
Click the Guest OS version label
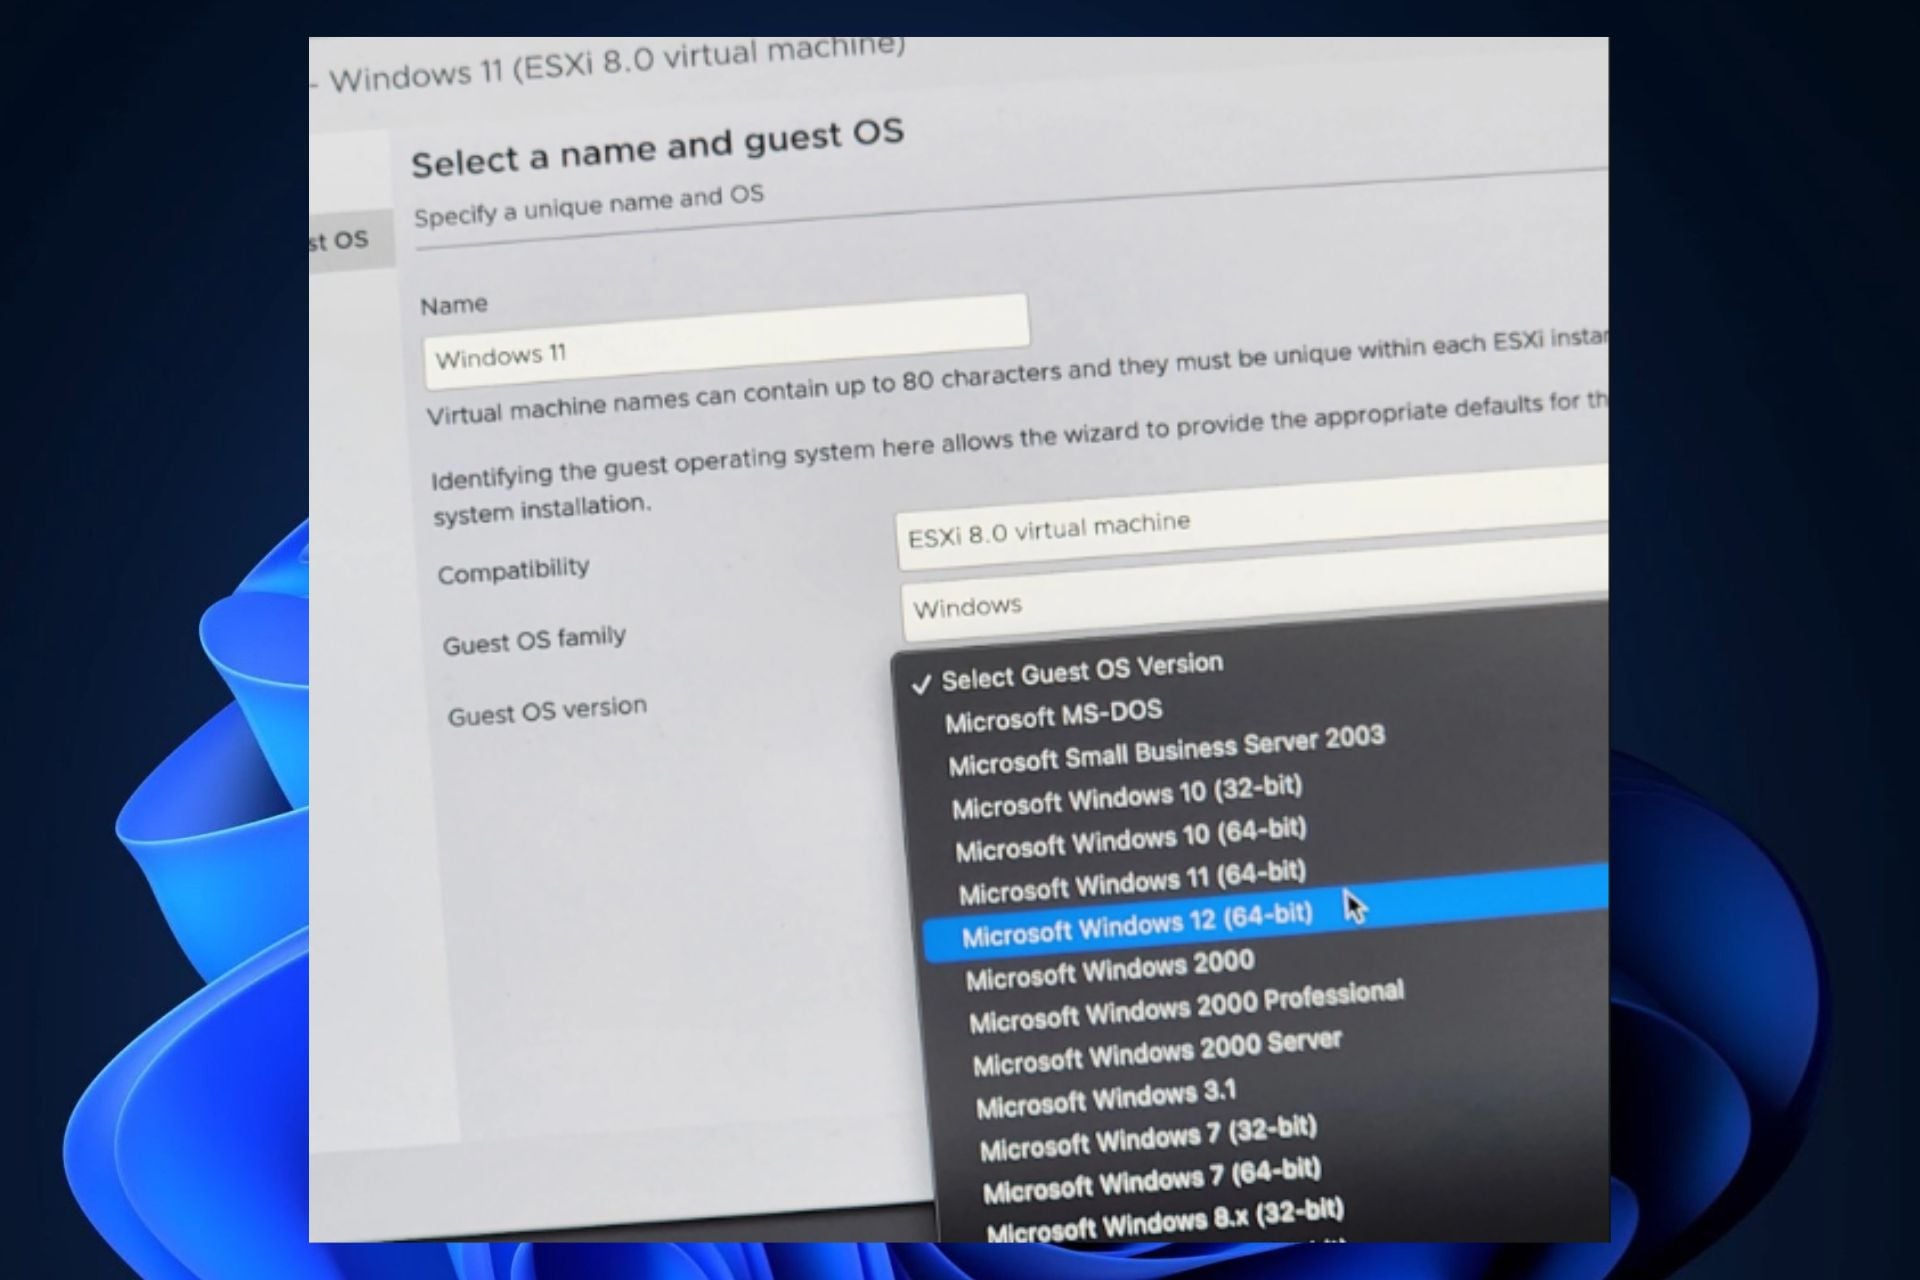point(547,710)
